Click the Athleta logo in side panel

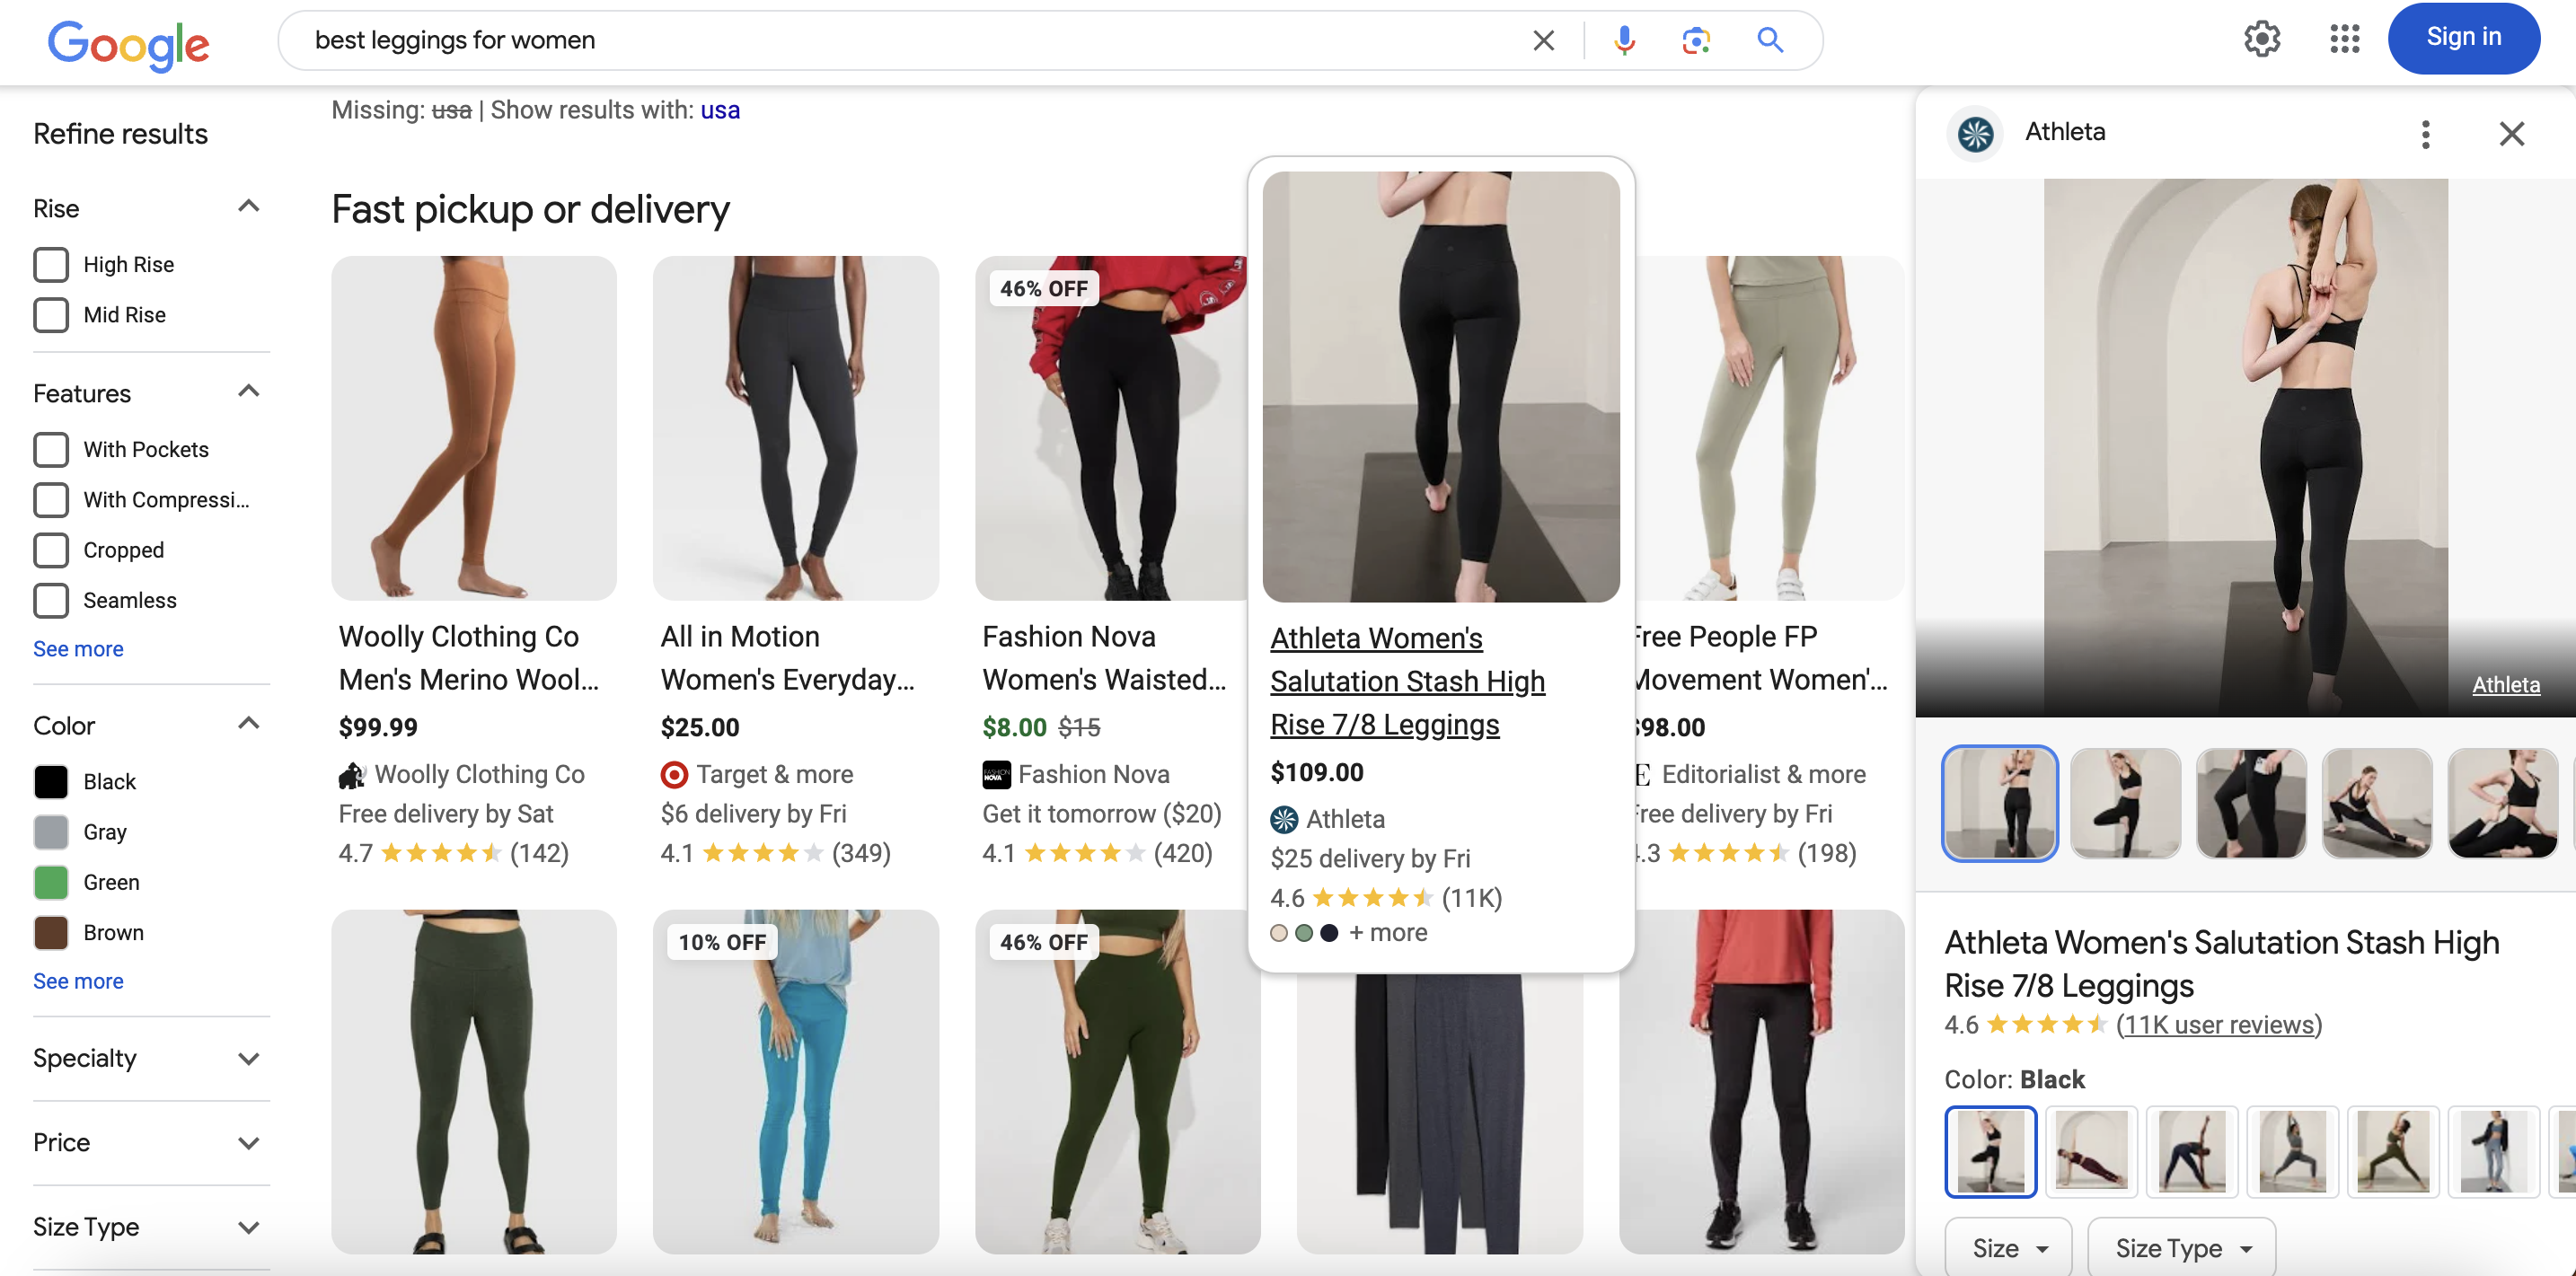click(1975, 133)
